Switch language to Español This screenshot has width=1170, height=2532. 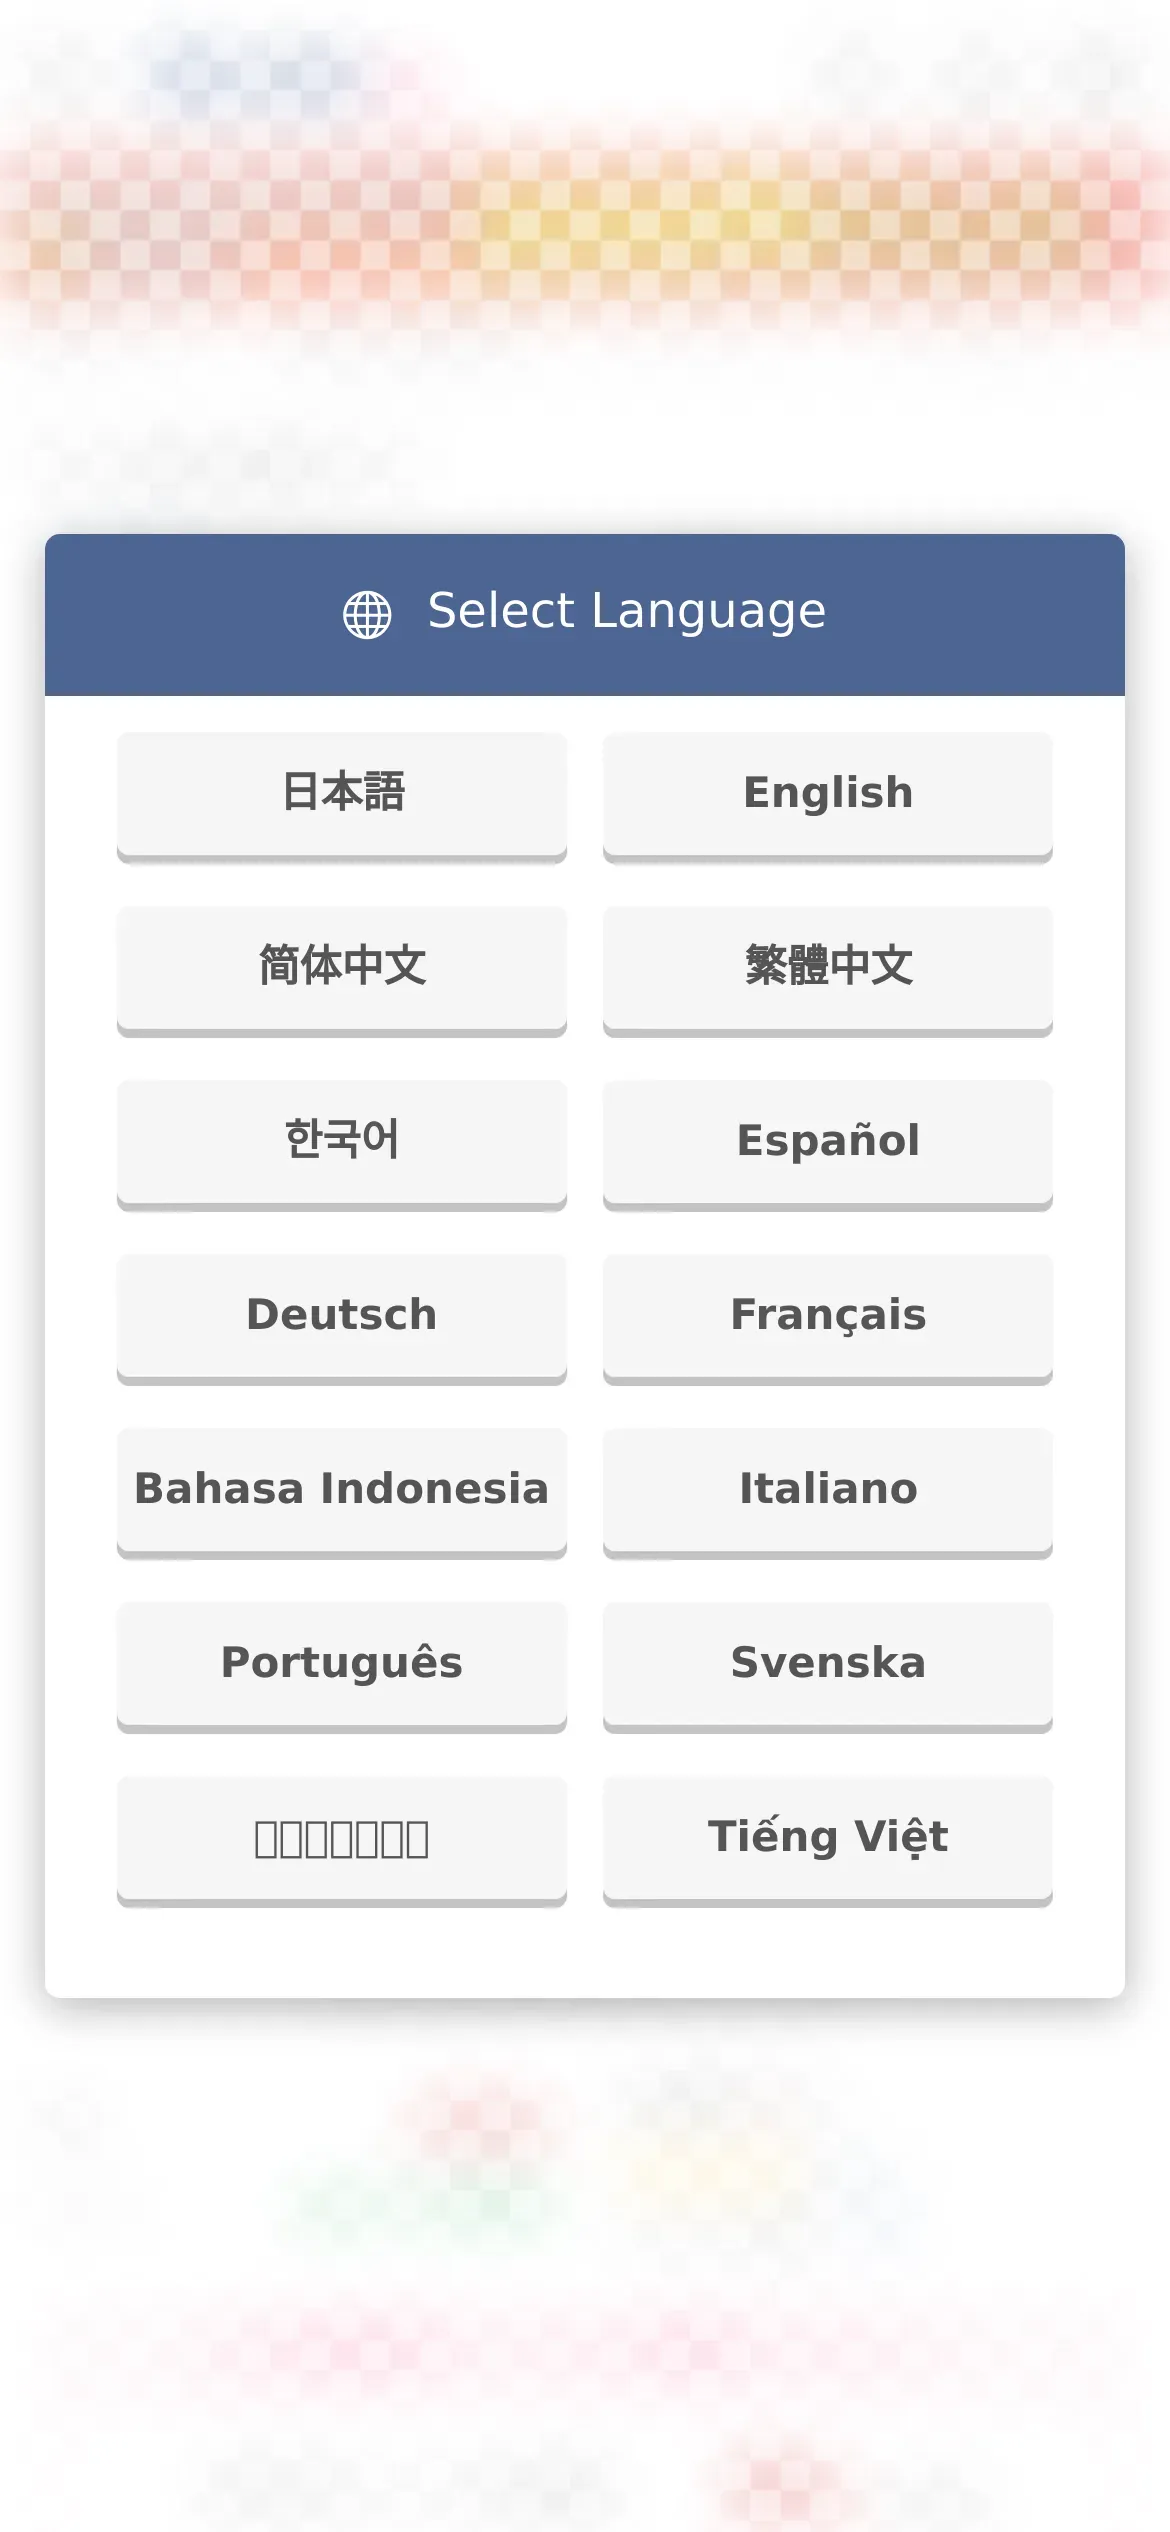[x=828, y=1145]
